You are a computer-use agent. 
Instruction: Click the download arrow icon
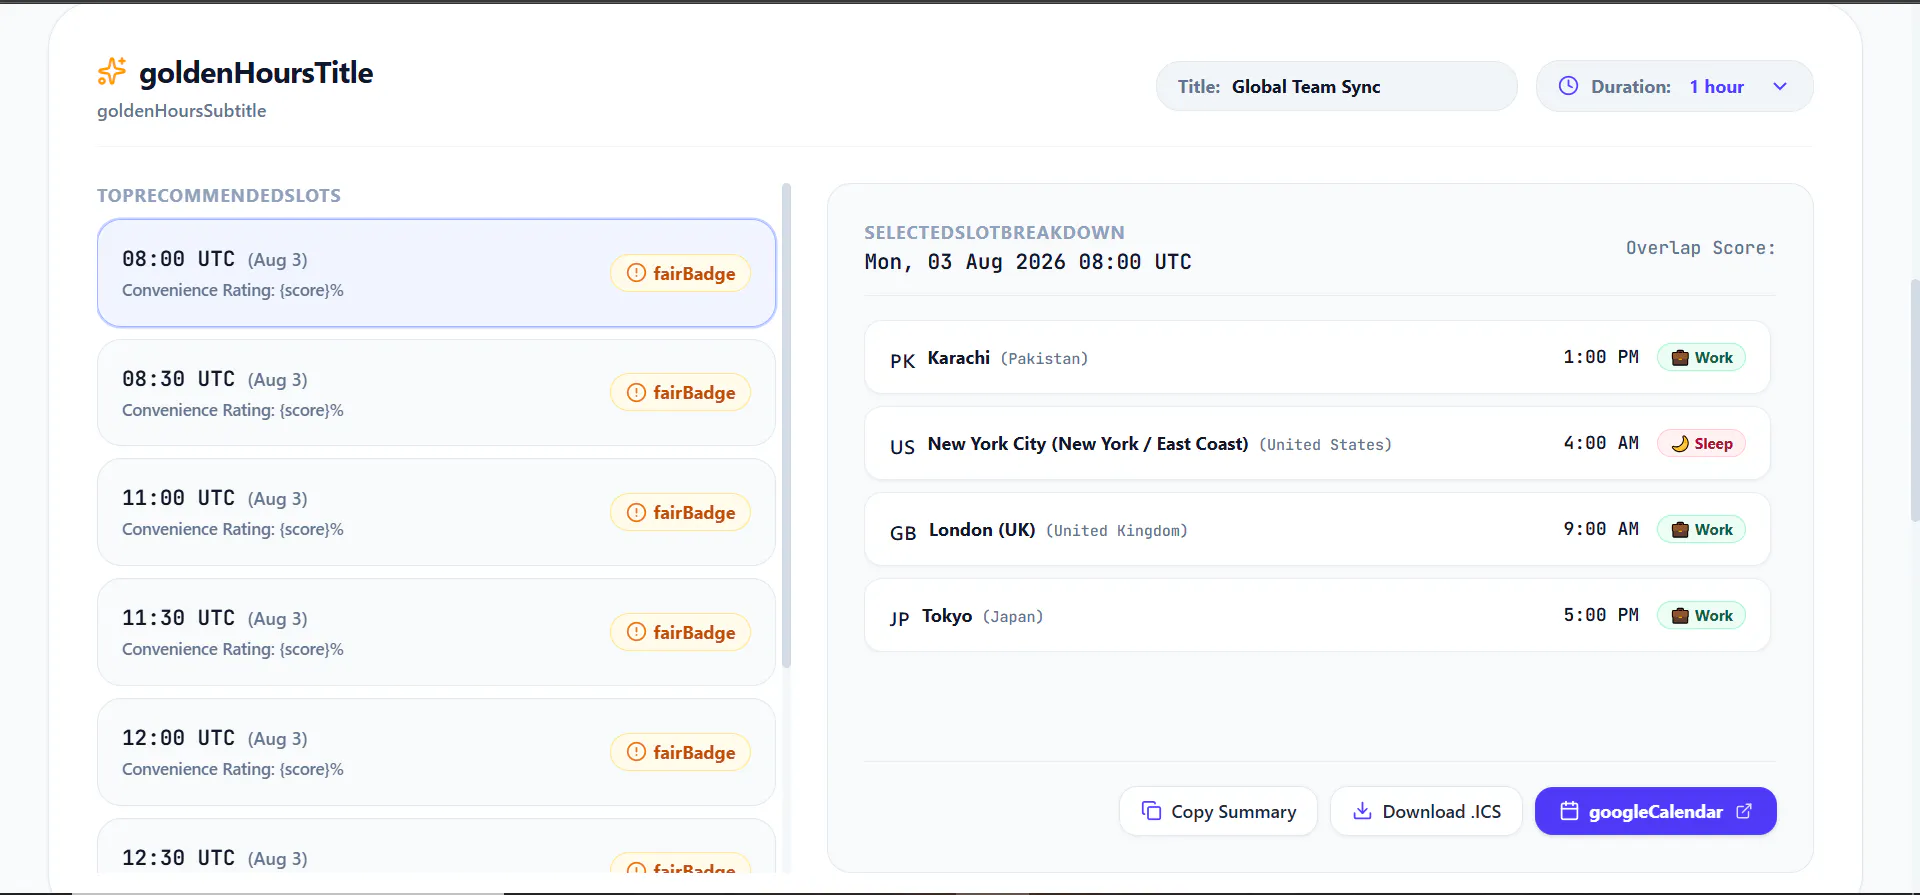click(1362, 811)
